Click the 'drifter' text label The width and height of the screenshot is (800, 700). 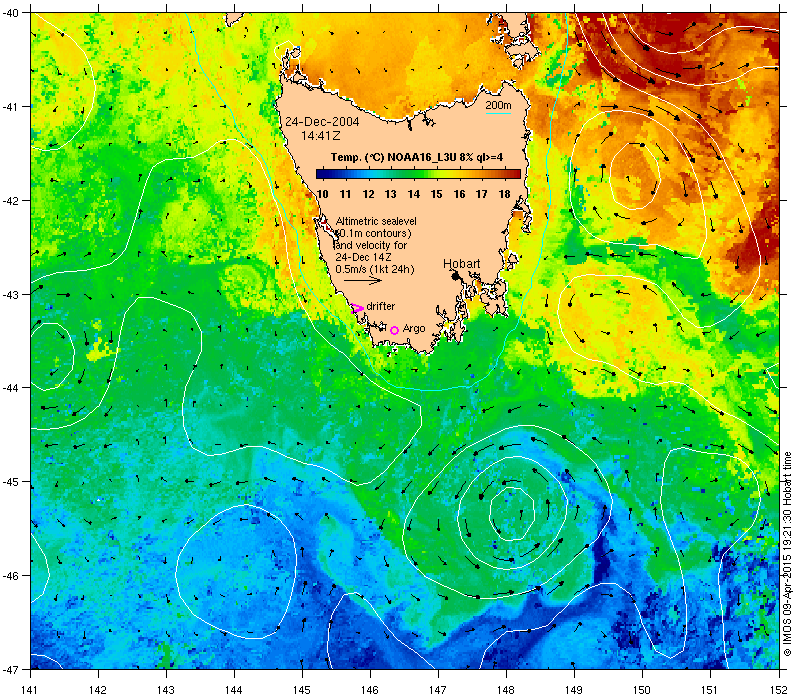point(381,306)
